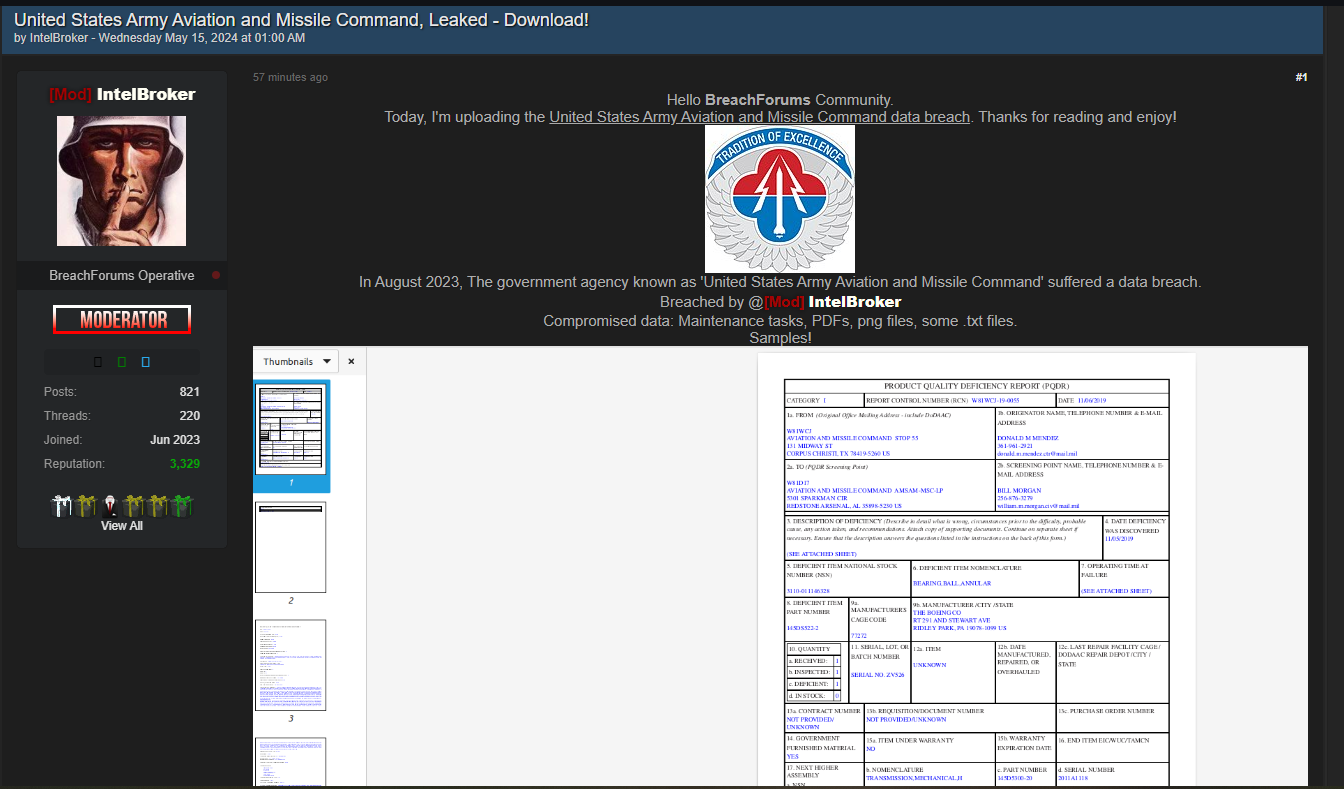The width and height of the screenshot is (1344, 789).
Task: Click IntelBroker in the thread byline
Action: point(59,38)
